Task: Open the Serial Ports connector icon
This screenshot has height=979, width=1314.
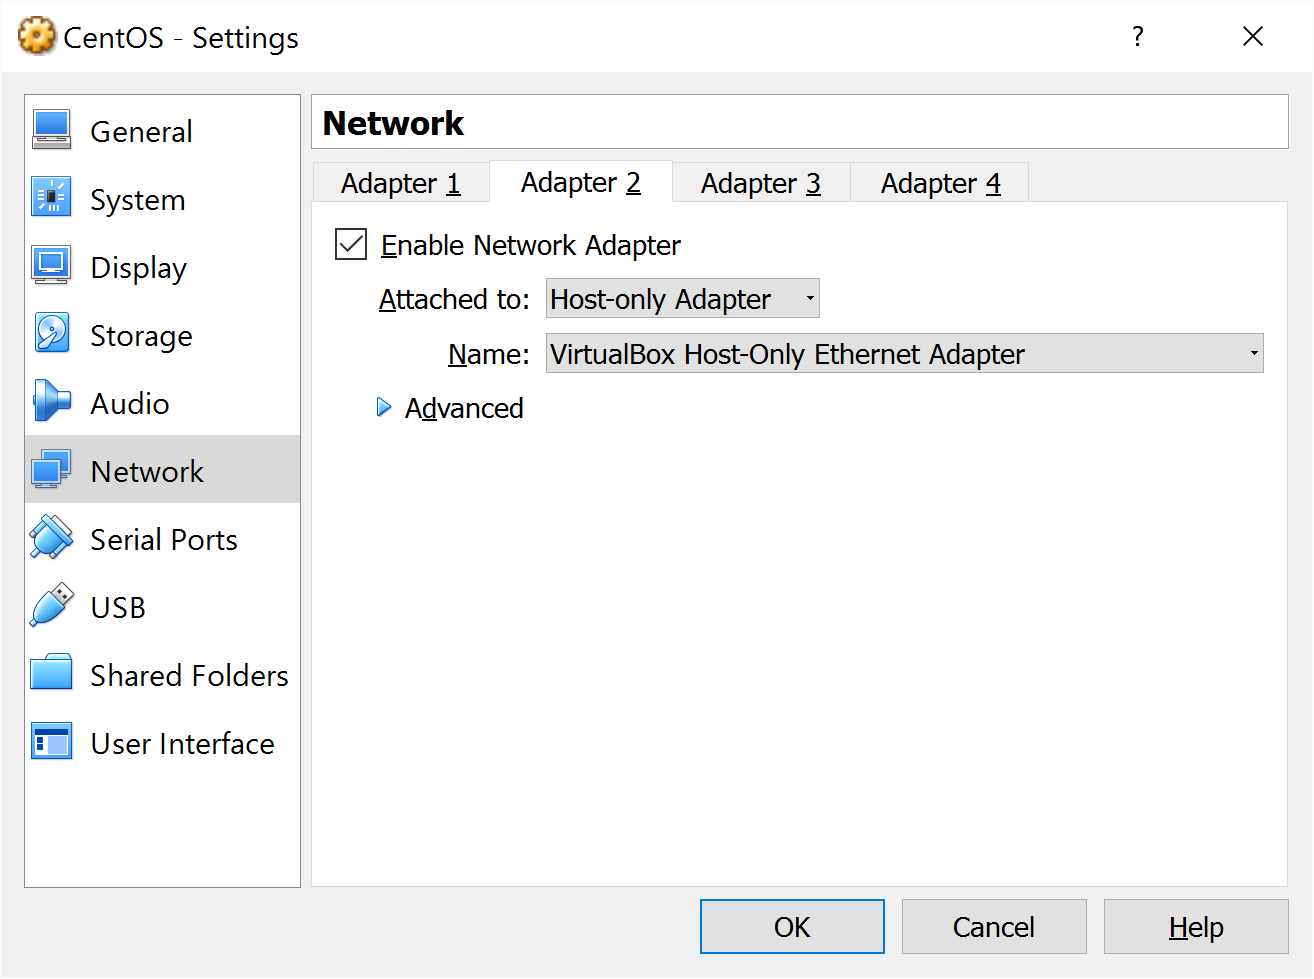Action: (51, 538)
